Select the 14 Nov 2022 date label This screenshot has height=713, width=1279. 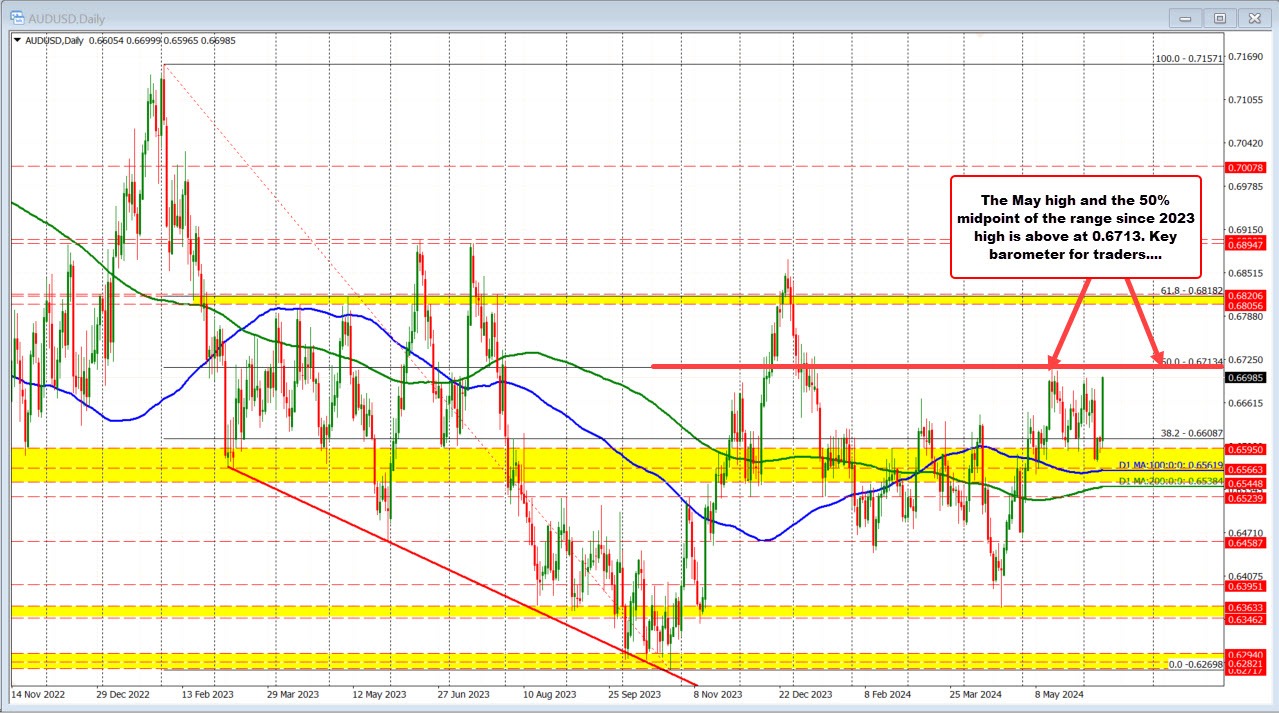pyautogui.click(x=41, y=693)
